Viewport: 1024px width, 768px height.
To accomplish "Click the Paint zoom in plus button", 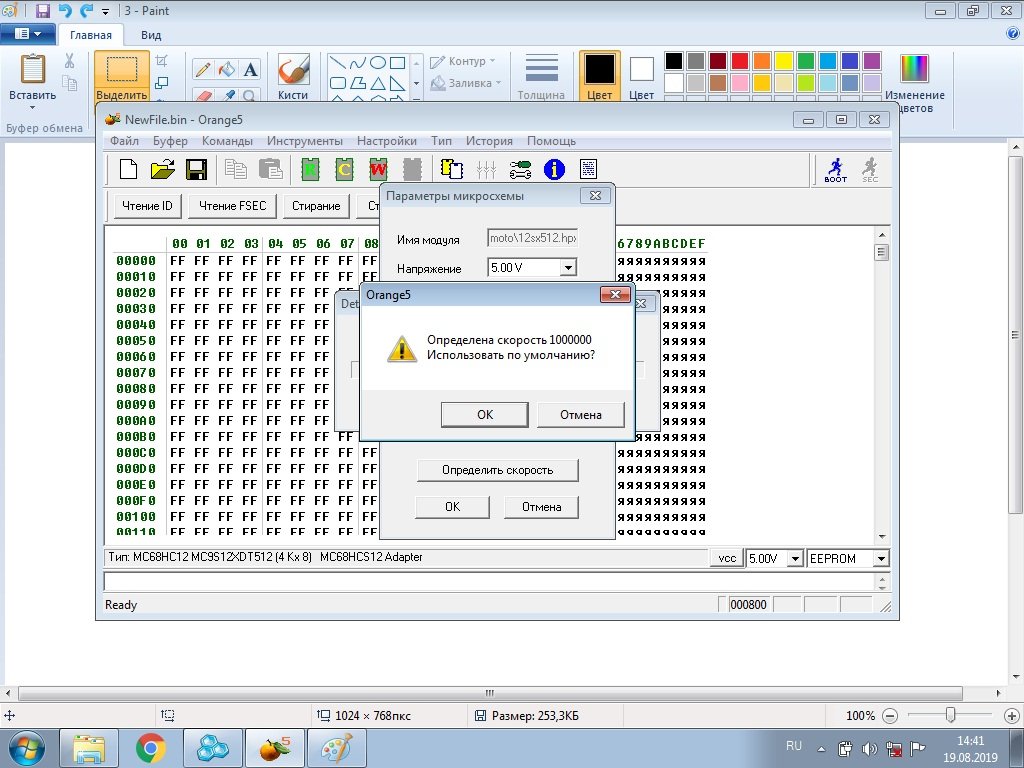I will coord(1011,716).
